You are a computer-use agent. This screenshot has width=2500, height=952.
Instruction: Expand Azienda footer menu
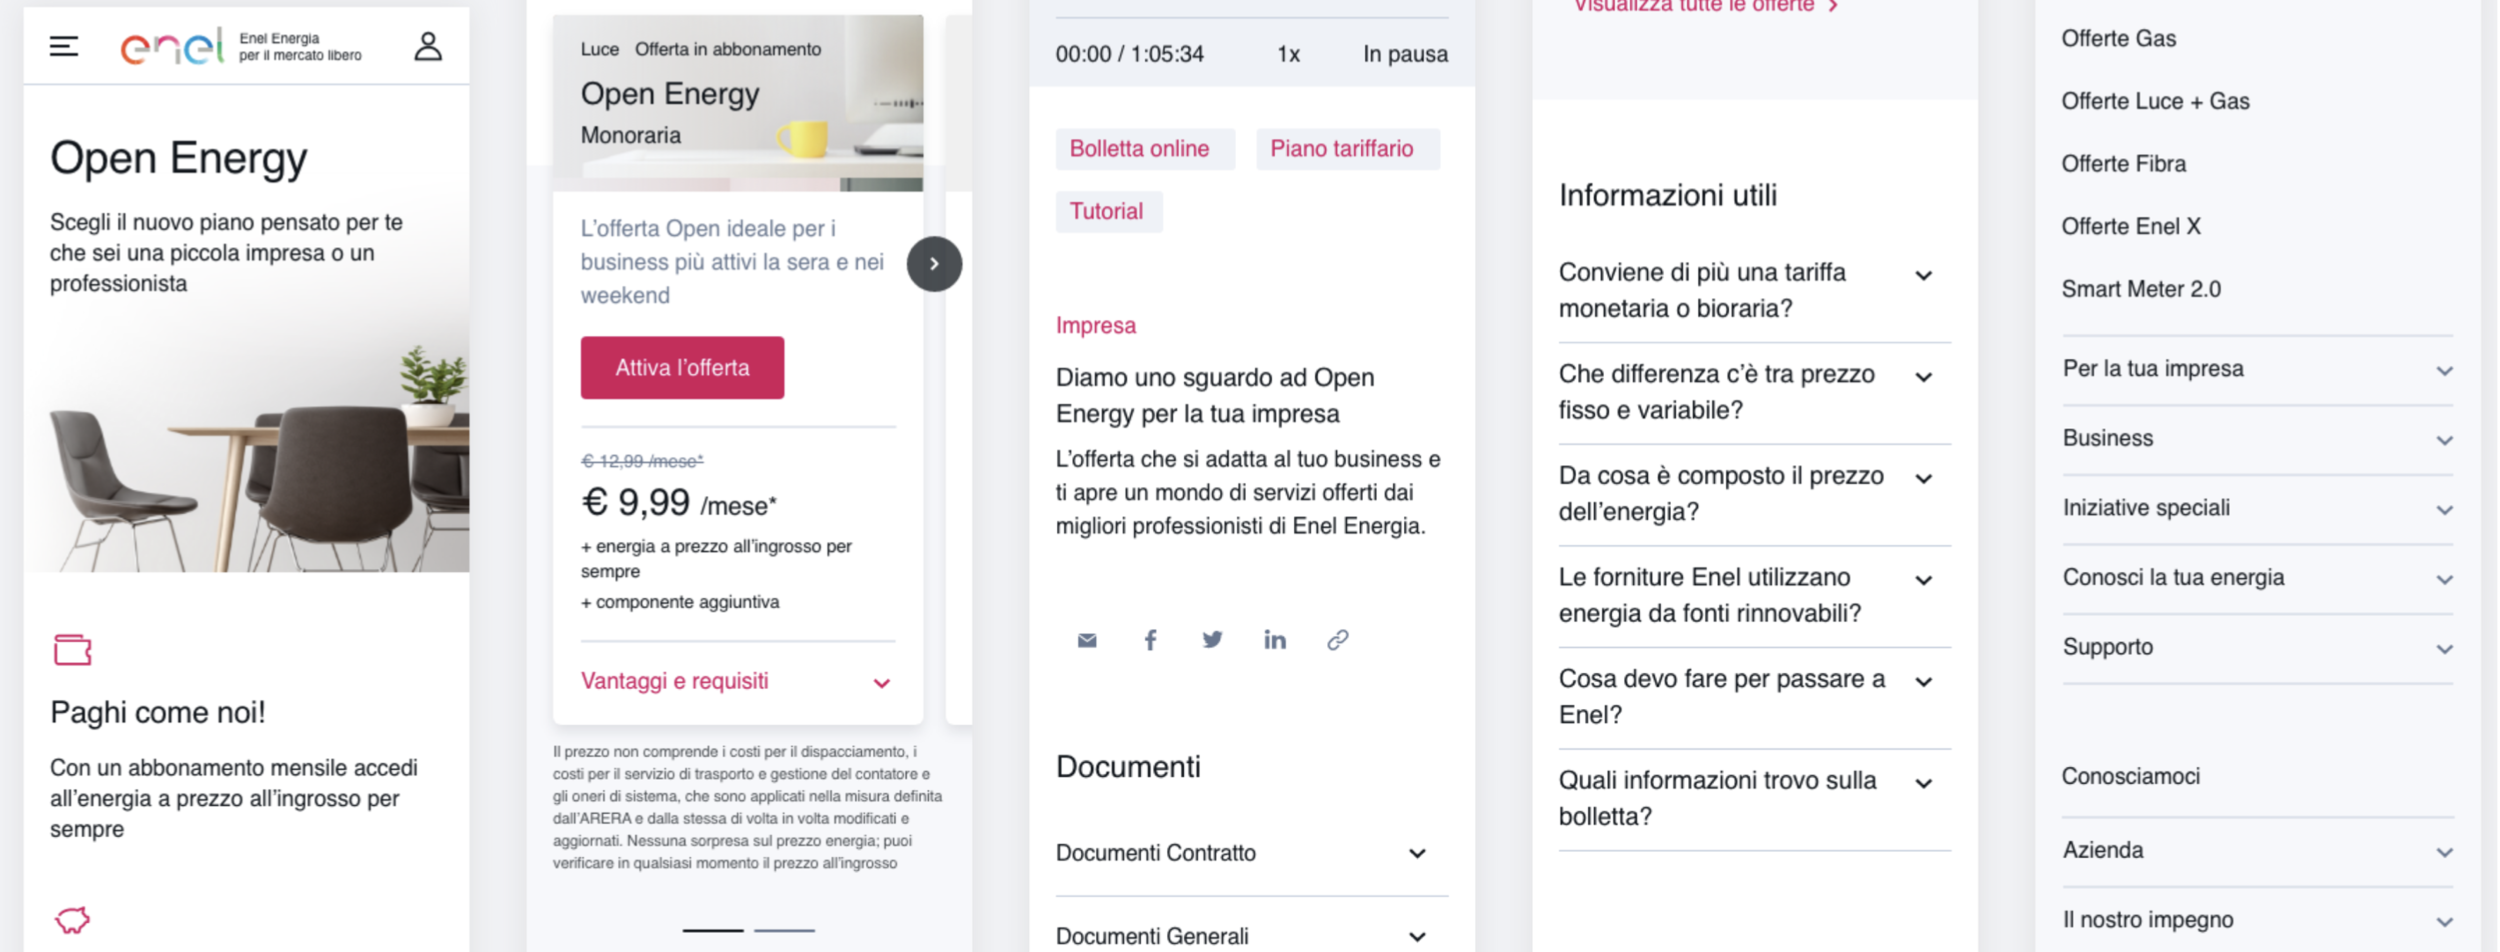click(x=2257, y=852)
